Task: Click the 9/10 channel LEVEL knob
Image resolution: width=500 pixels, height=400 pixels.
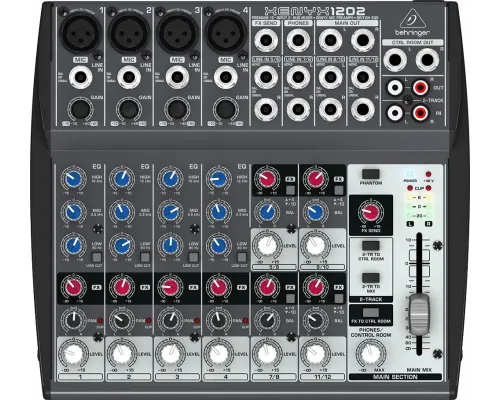Action: [315, 246]
